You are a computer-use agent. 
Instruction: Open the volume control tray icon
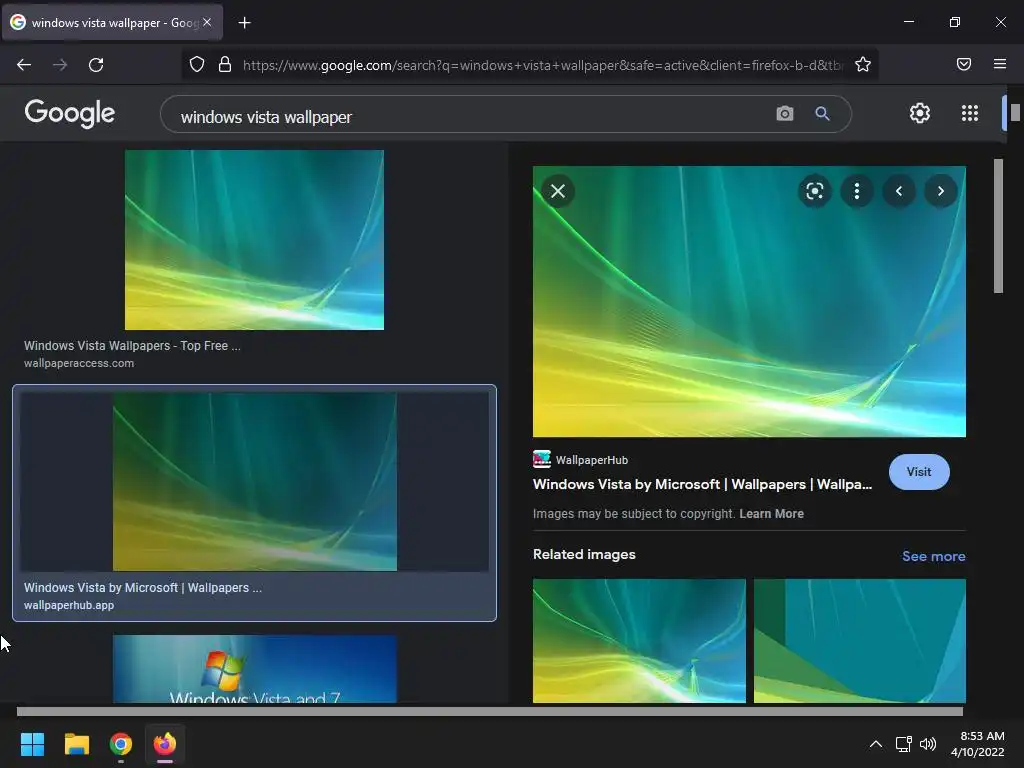927,744
